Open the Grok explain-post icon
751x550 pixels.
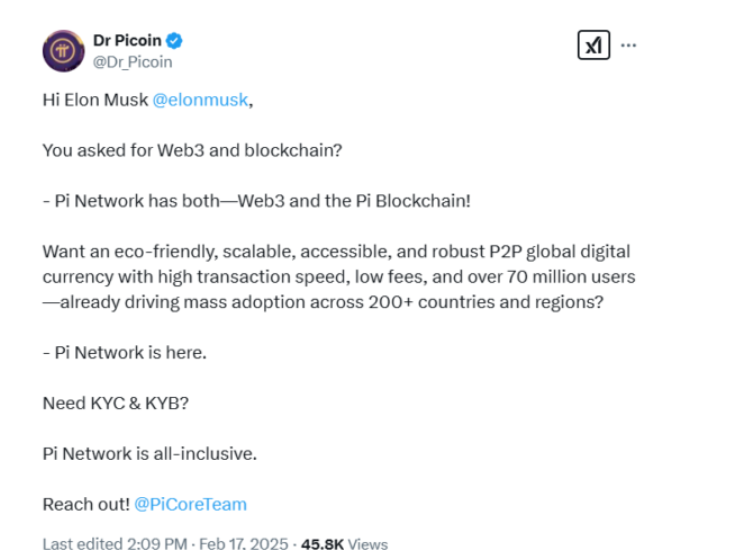pos(593,45)
